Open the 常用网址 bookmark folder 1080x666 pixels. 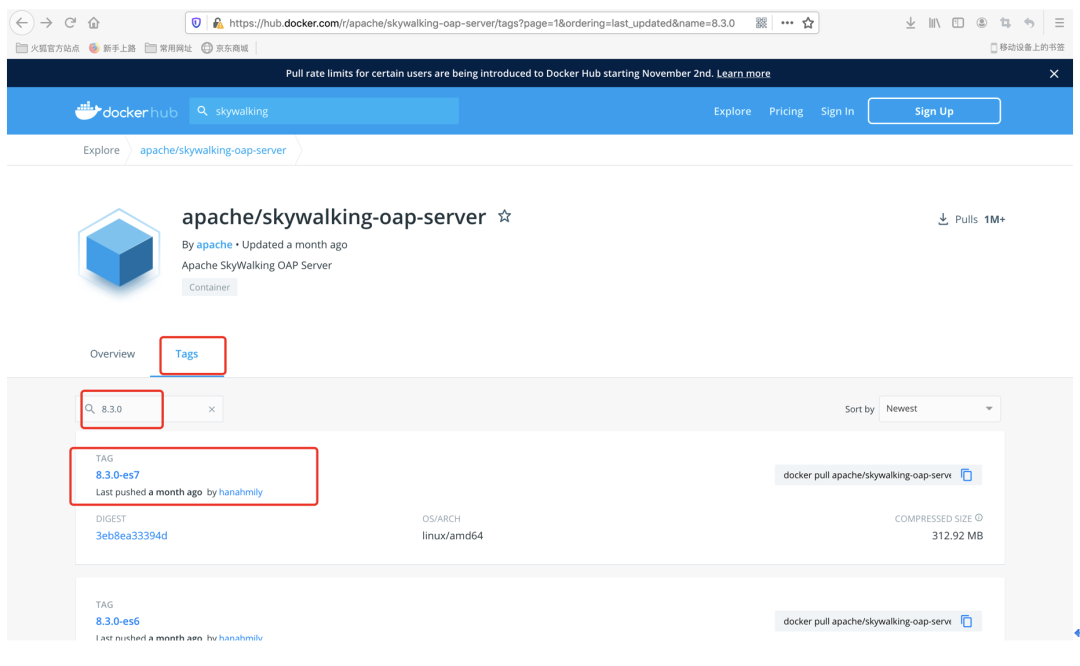click(169, 48)
